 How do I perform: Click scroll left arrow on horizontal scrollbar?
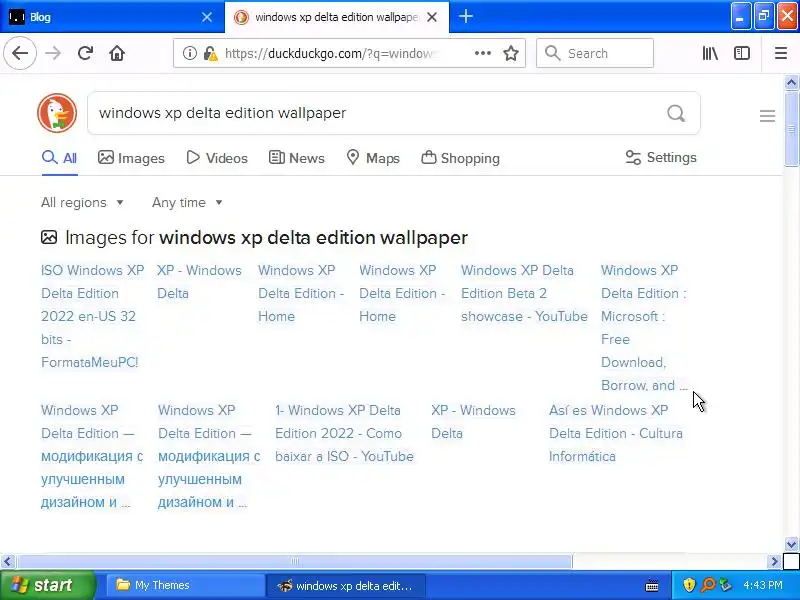click(x=7, y=561)
